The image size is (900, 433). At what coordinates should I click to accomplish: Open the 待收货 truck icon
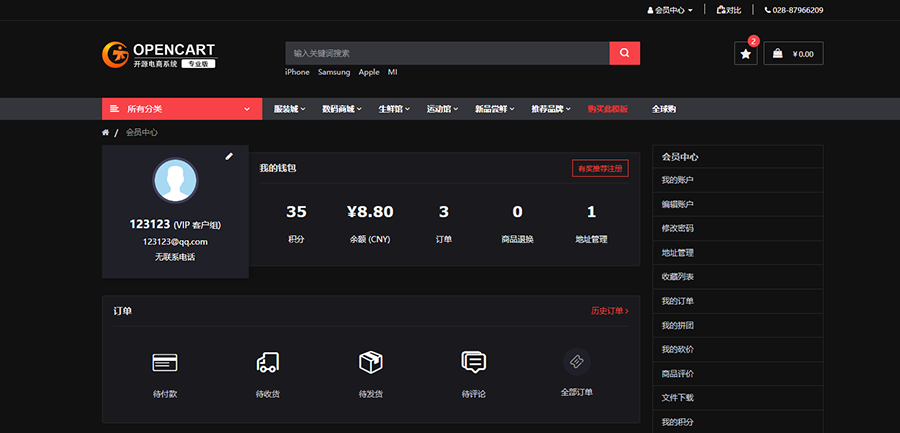(x=267, y=362)
